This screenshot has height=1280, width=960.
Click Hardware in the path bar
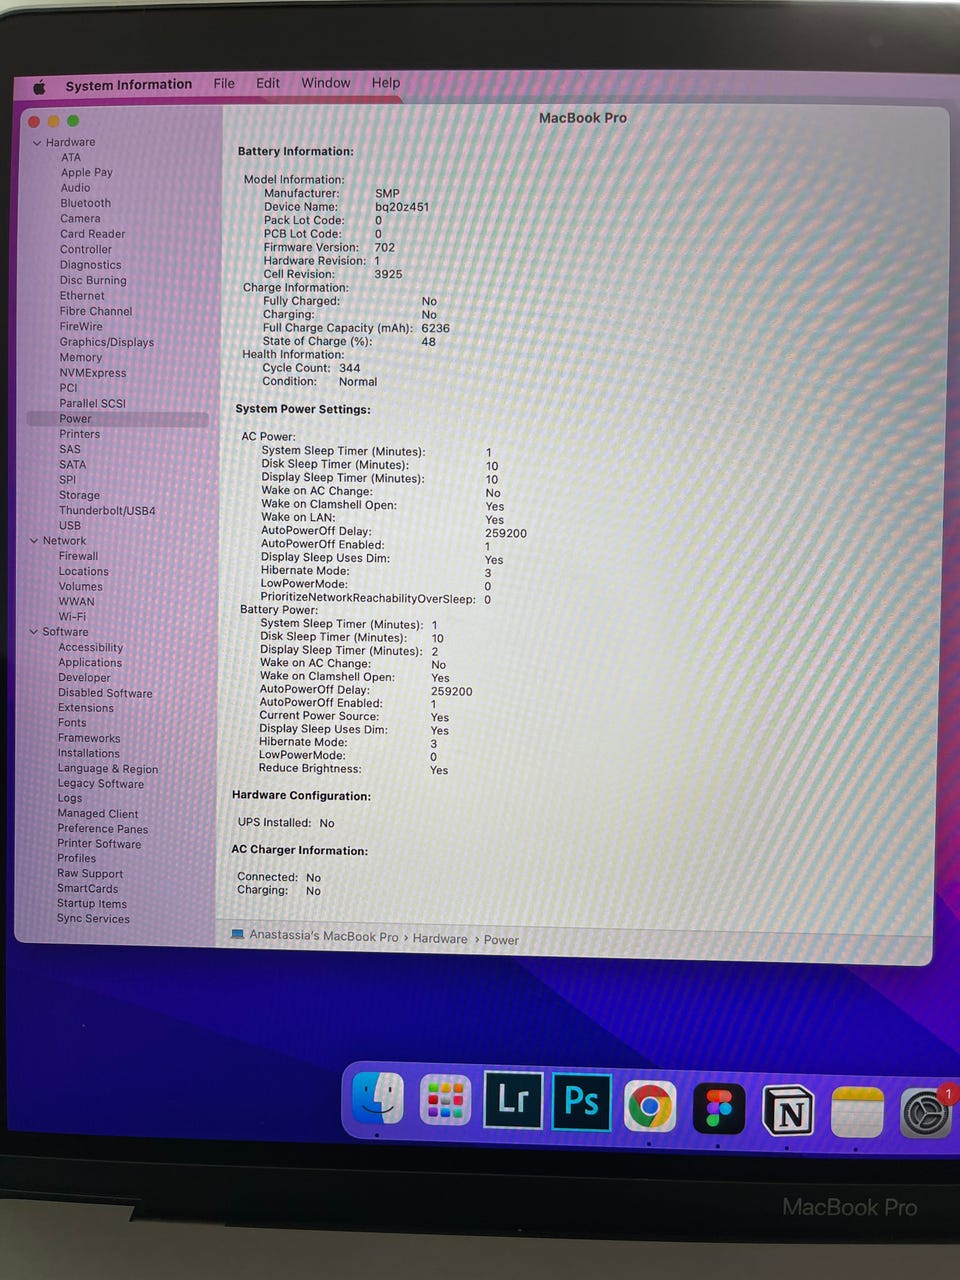[x=440, y=938]
